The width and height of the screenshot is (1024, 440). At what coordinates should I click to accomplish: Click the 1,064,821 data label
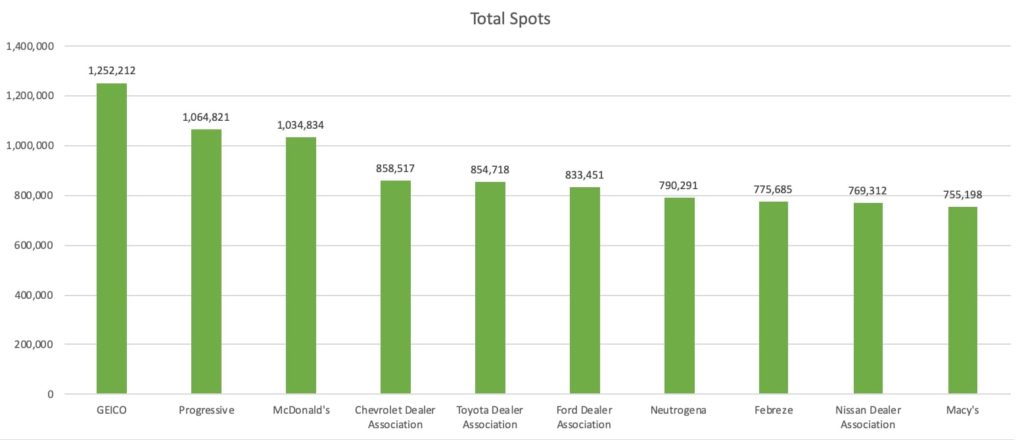pos(206,118)
